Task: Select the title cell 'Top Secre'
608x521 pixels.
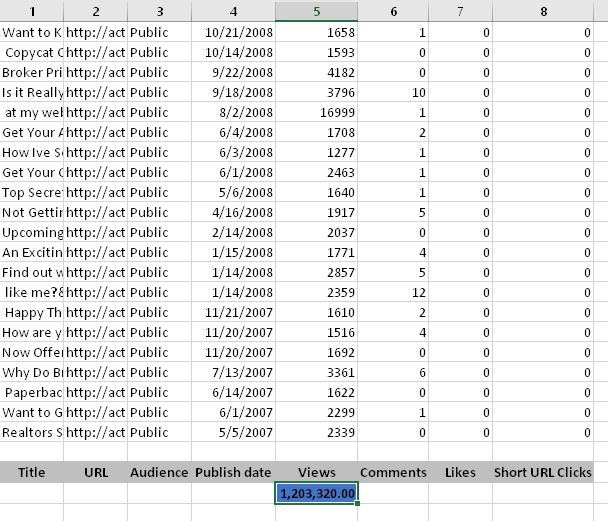Action: pos(32,192)
